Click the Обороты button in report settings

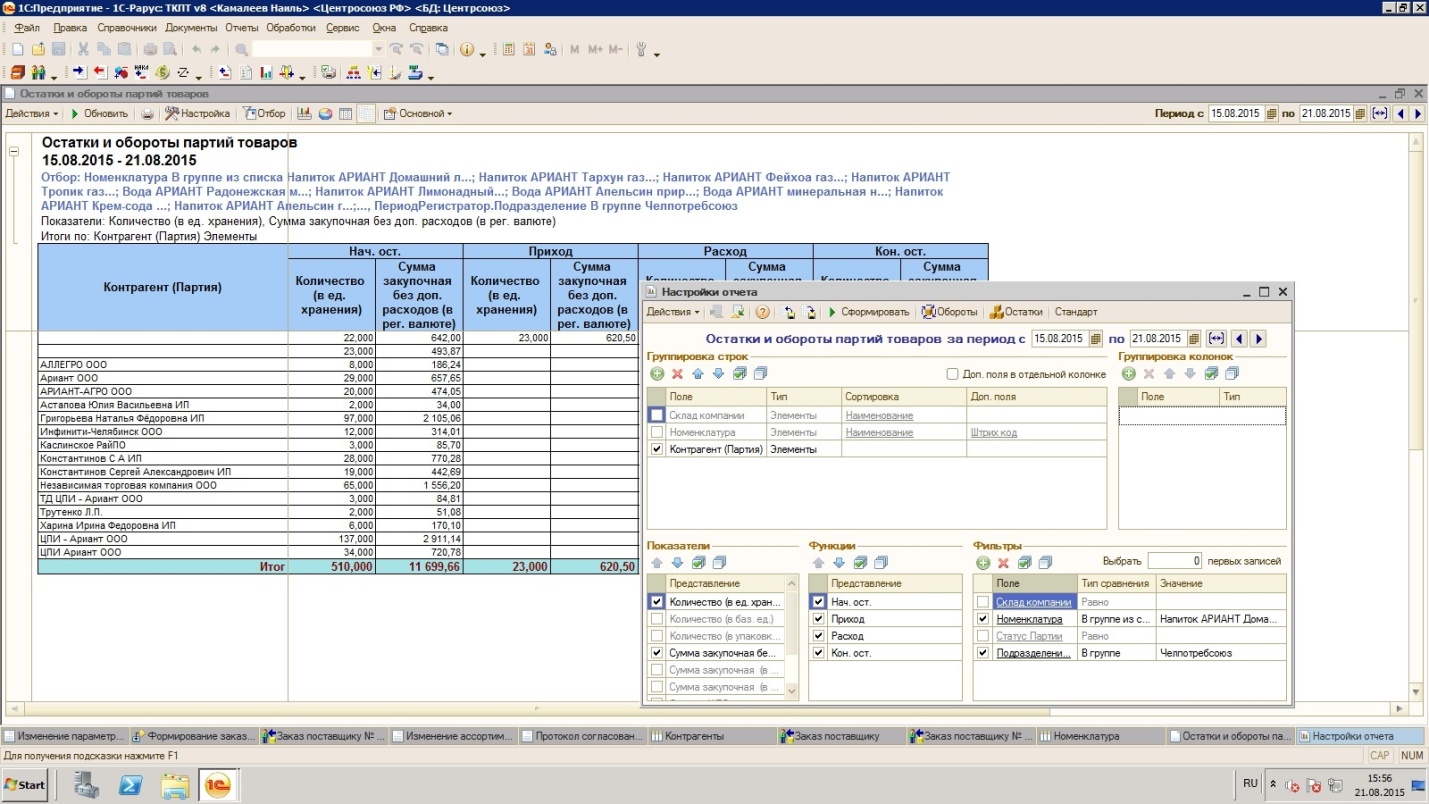[x=950, y=312]
